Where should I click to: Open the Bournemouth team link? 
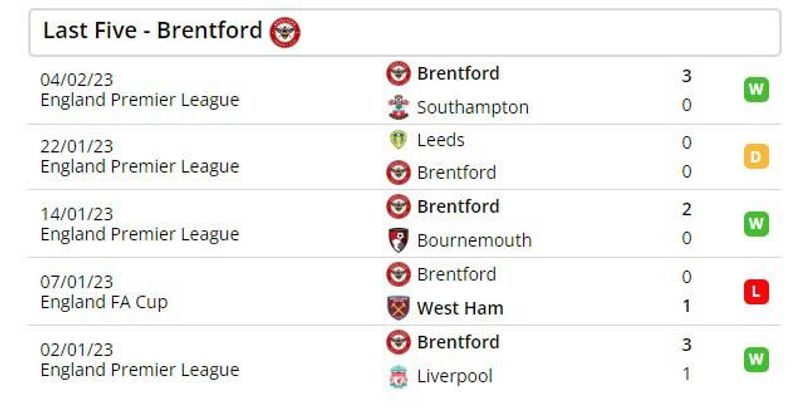click(474, 240)
